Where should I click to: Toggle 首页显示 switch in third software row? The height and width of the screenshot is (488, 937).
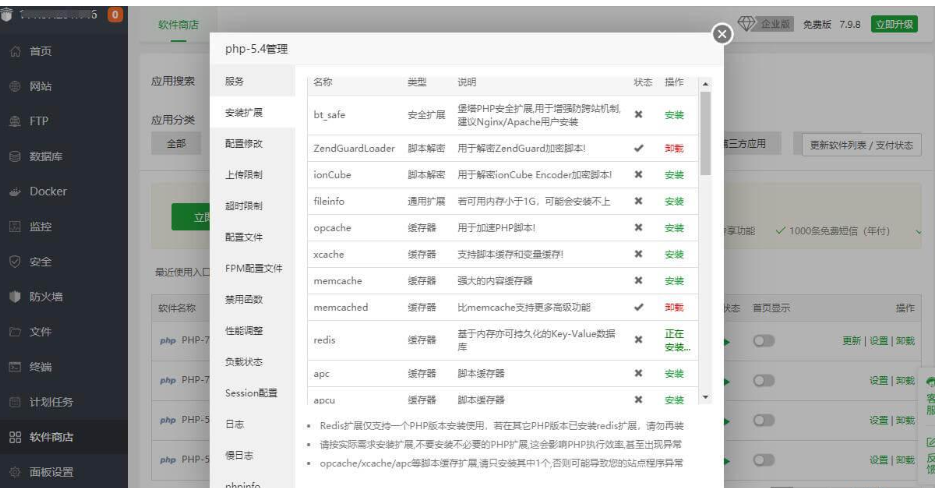764,421
